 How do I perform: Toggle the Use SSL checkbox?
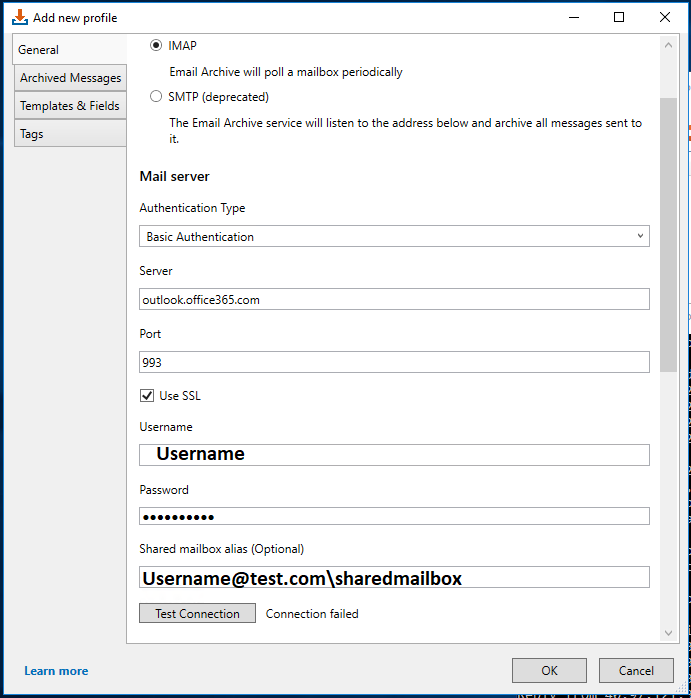(147, 396)
